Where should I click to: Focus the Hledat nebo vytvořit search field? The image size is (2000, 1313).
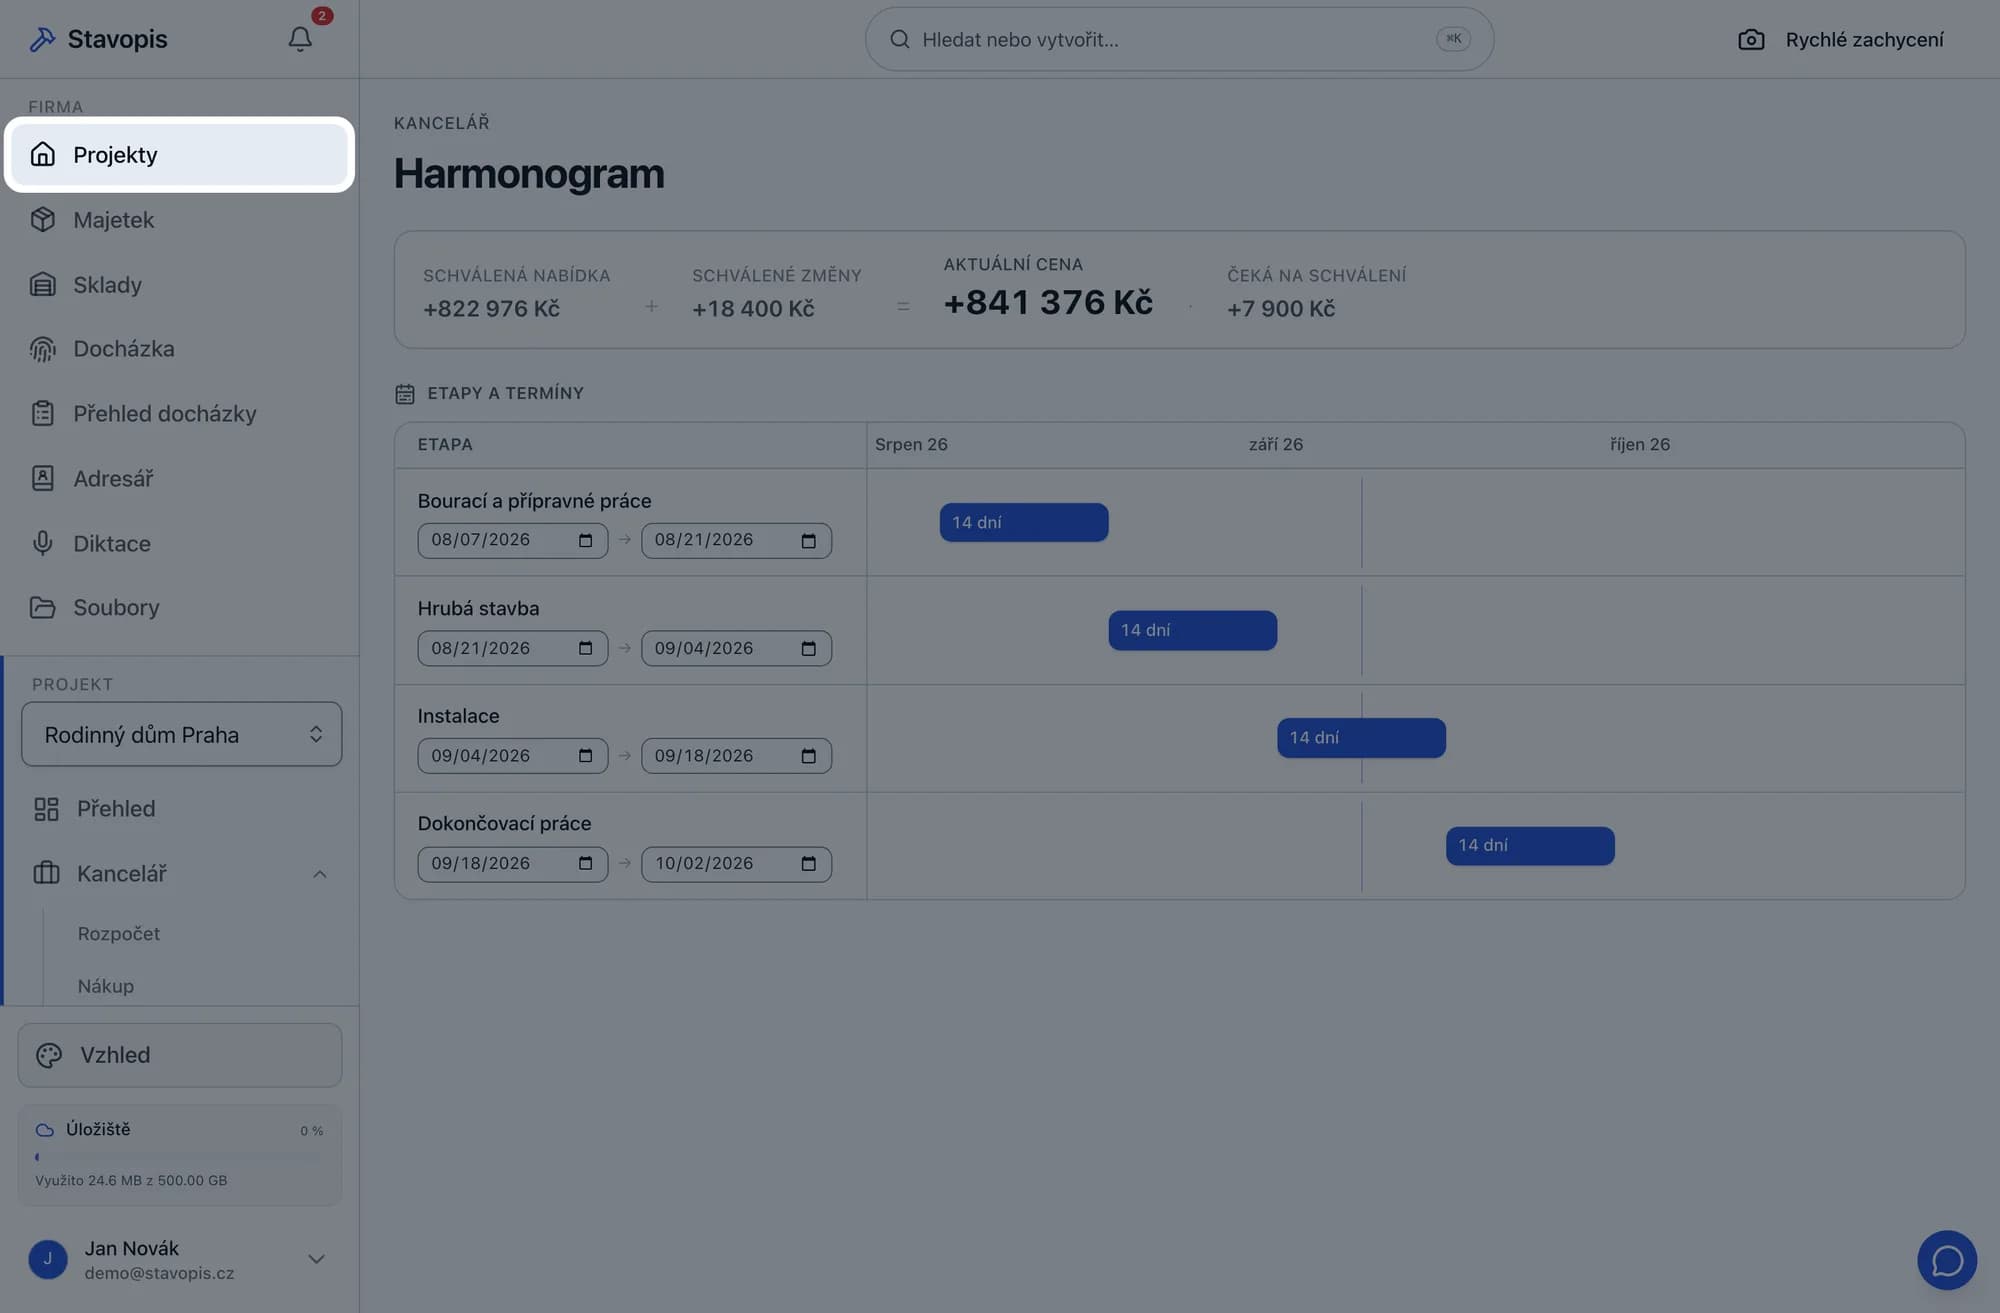click(x=1179, y=39)
